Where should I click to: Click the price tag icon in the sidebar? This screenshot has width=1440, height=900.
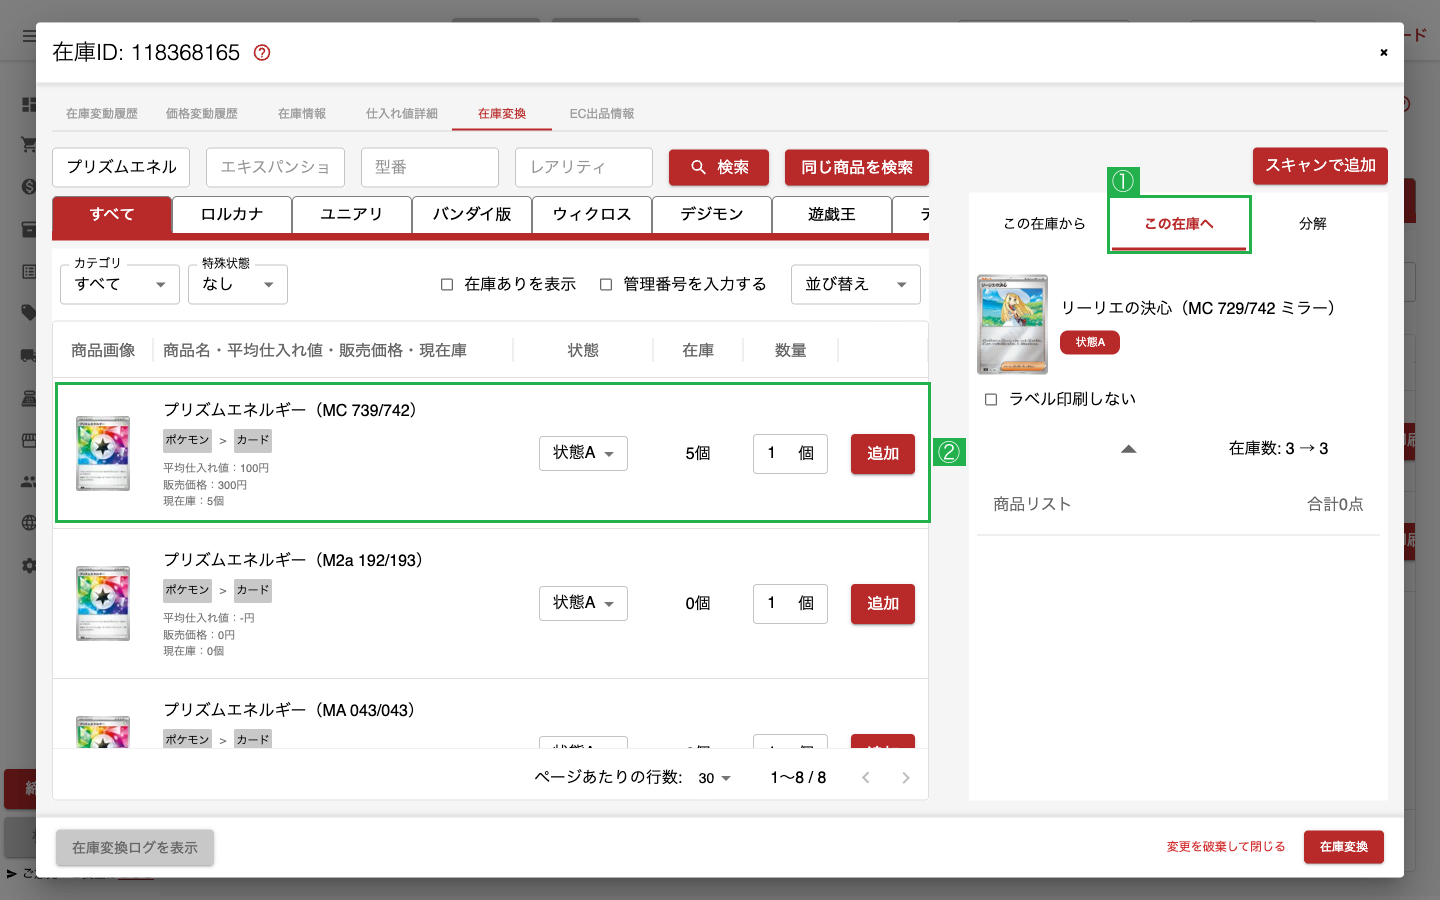pos(29,313)
